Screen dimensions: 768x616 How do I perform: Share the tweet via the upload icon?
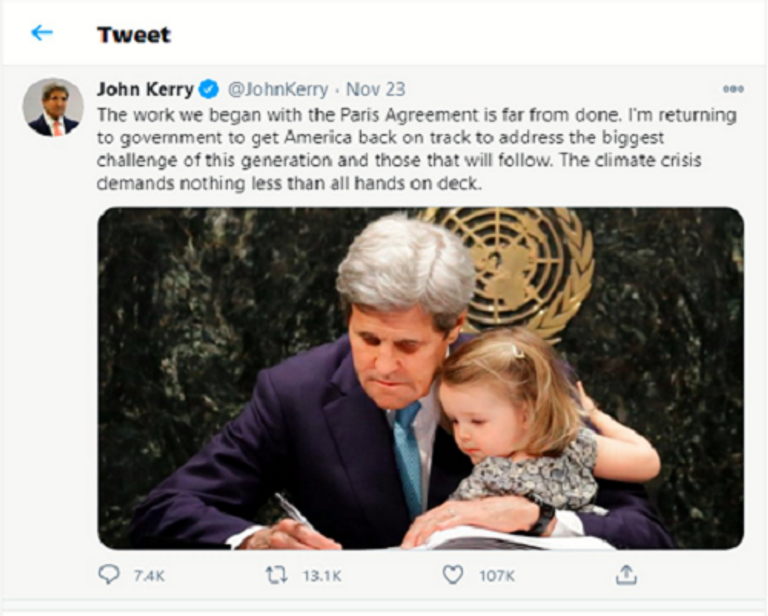(x=626, y=575)
